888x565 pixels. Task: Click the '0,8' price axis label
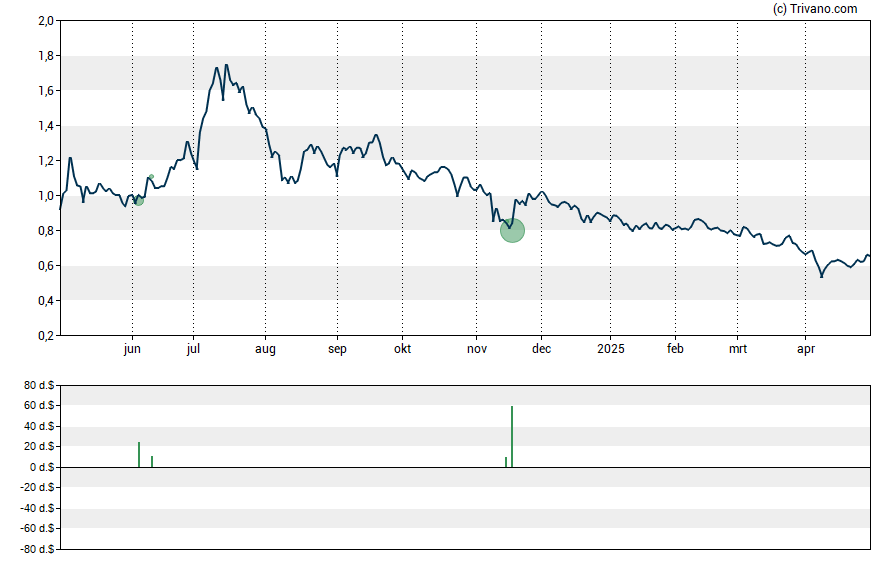click(46, 230)
